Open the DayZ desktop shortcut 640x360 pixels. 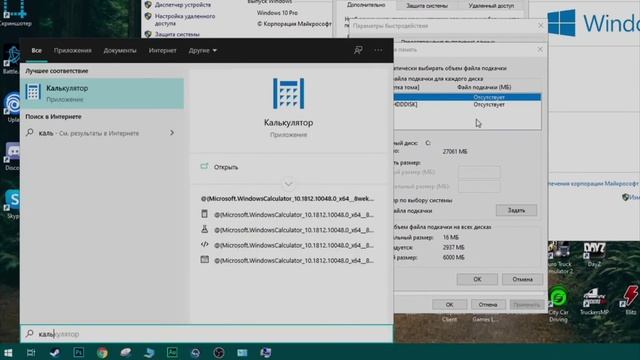[594, 255]
